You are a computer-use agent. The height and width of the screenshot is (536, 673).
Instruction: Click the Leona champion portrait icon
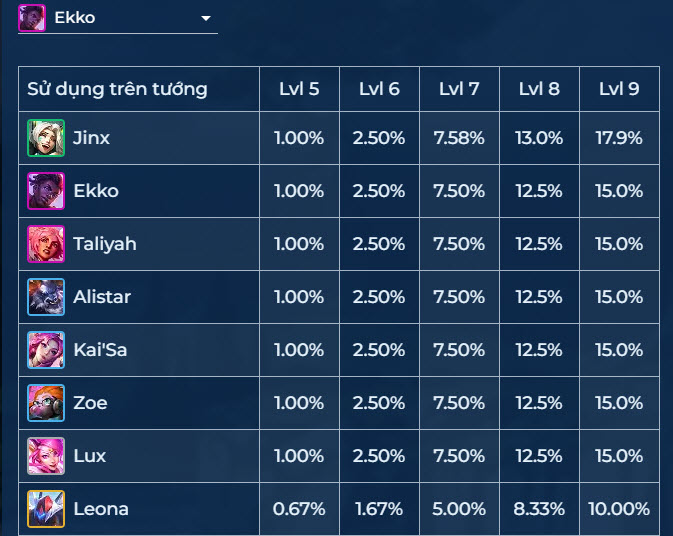click(x=46, y=509)
